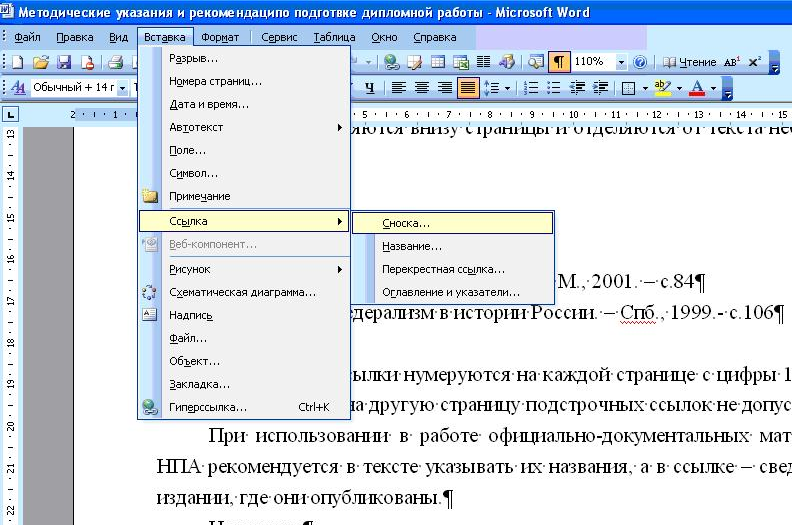Expand Formatting toolbar options arrow
Viewport: 792px width, 525px height.
click(x=727, y=88)
